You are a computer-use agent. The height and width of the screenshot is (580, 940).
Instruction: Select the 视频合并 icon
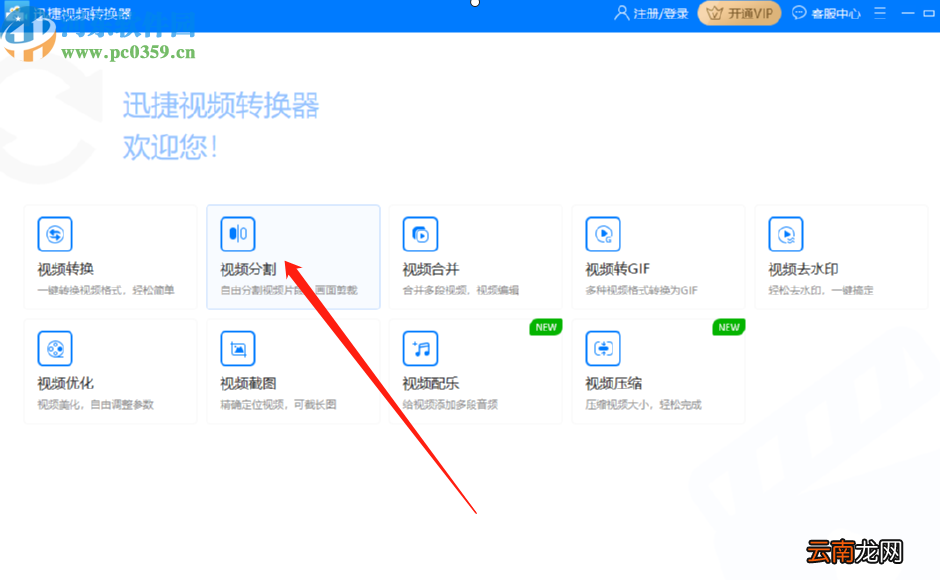420,234
